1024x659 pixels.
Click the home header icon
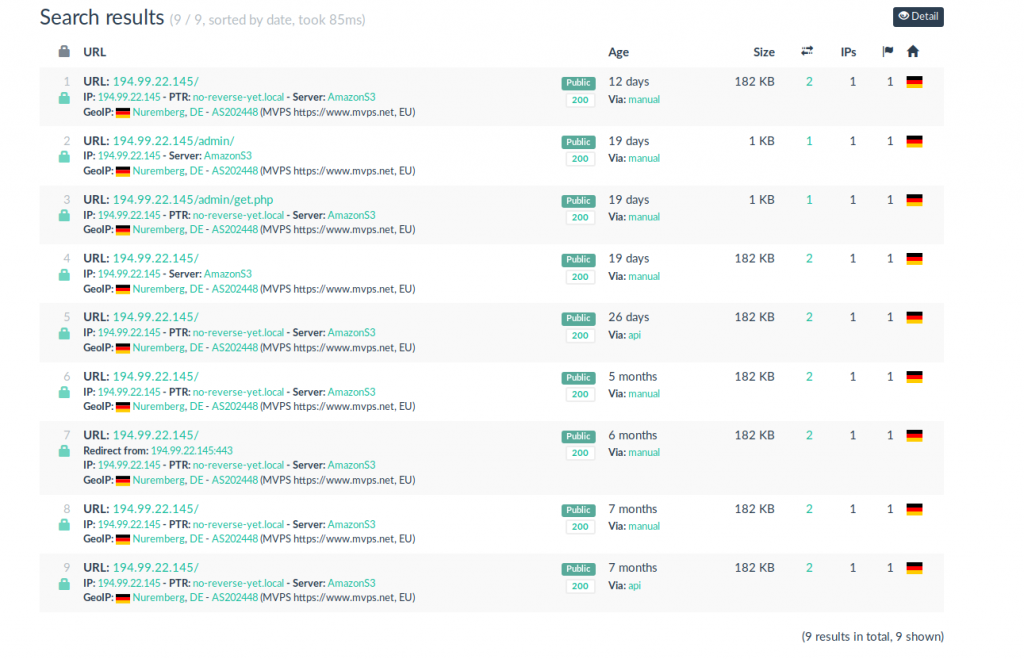point(913,52)
